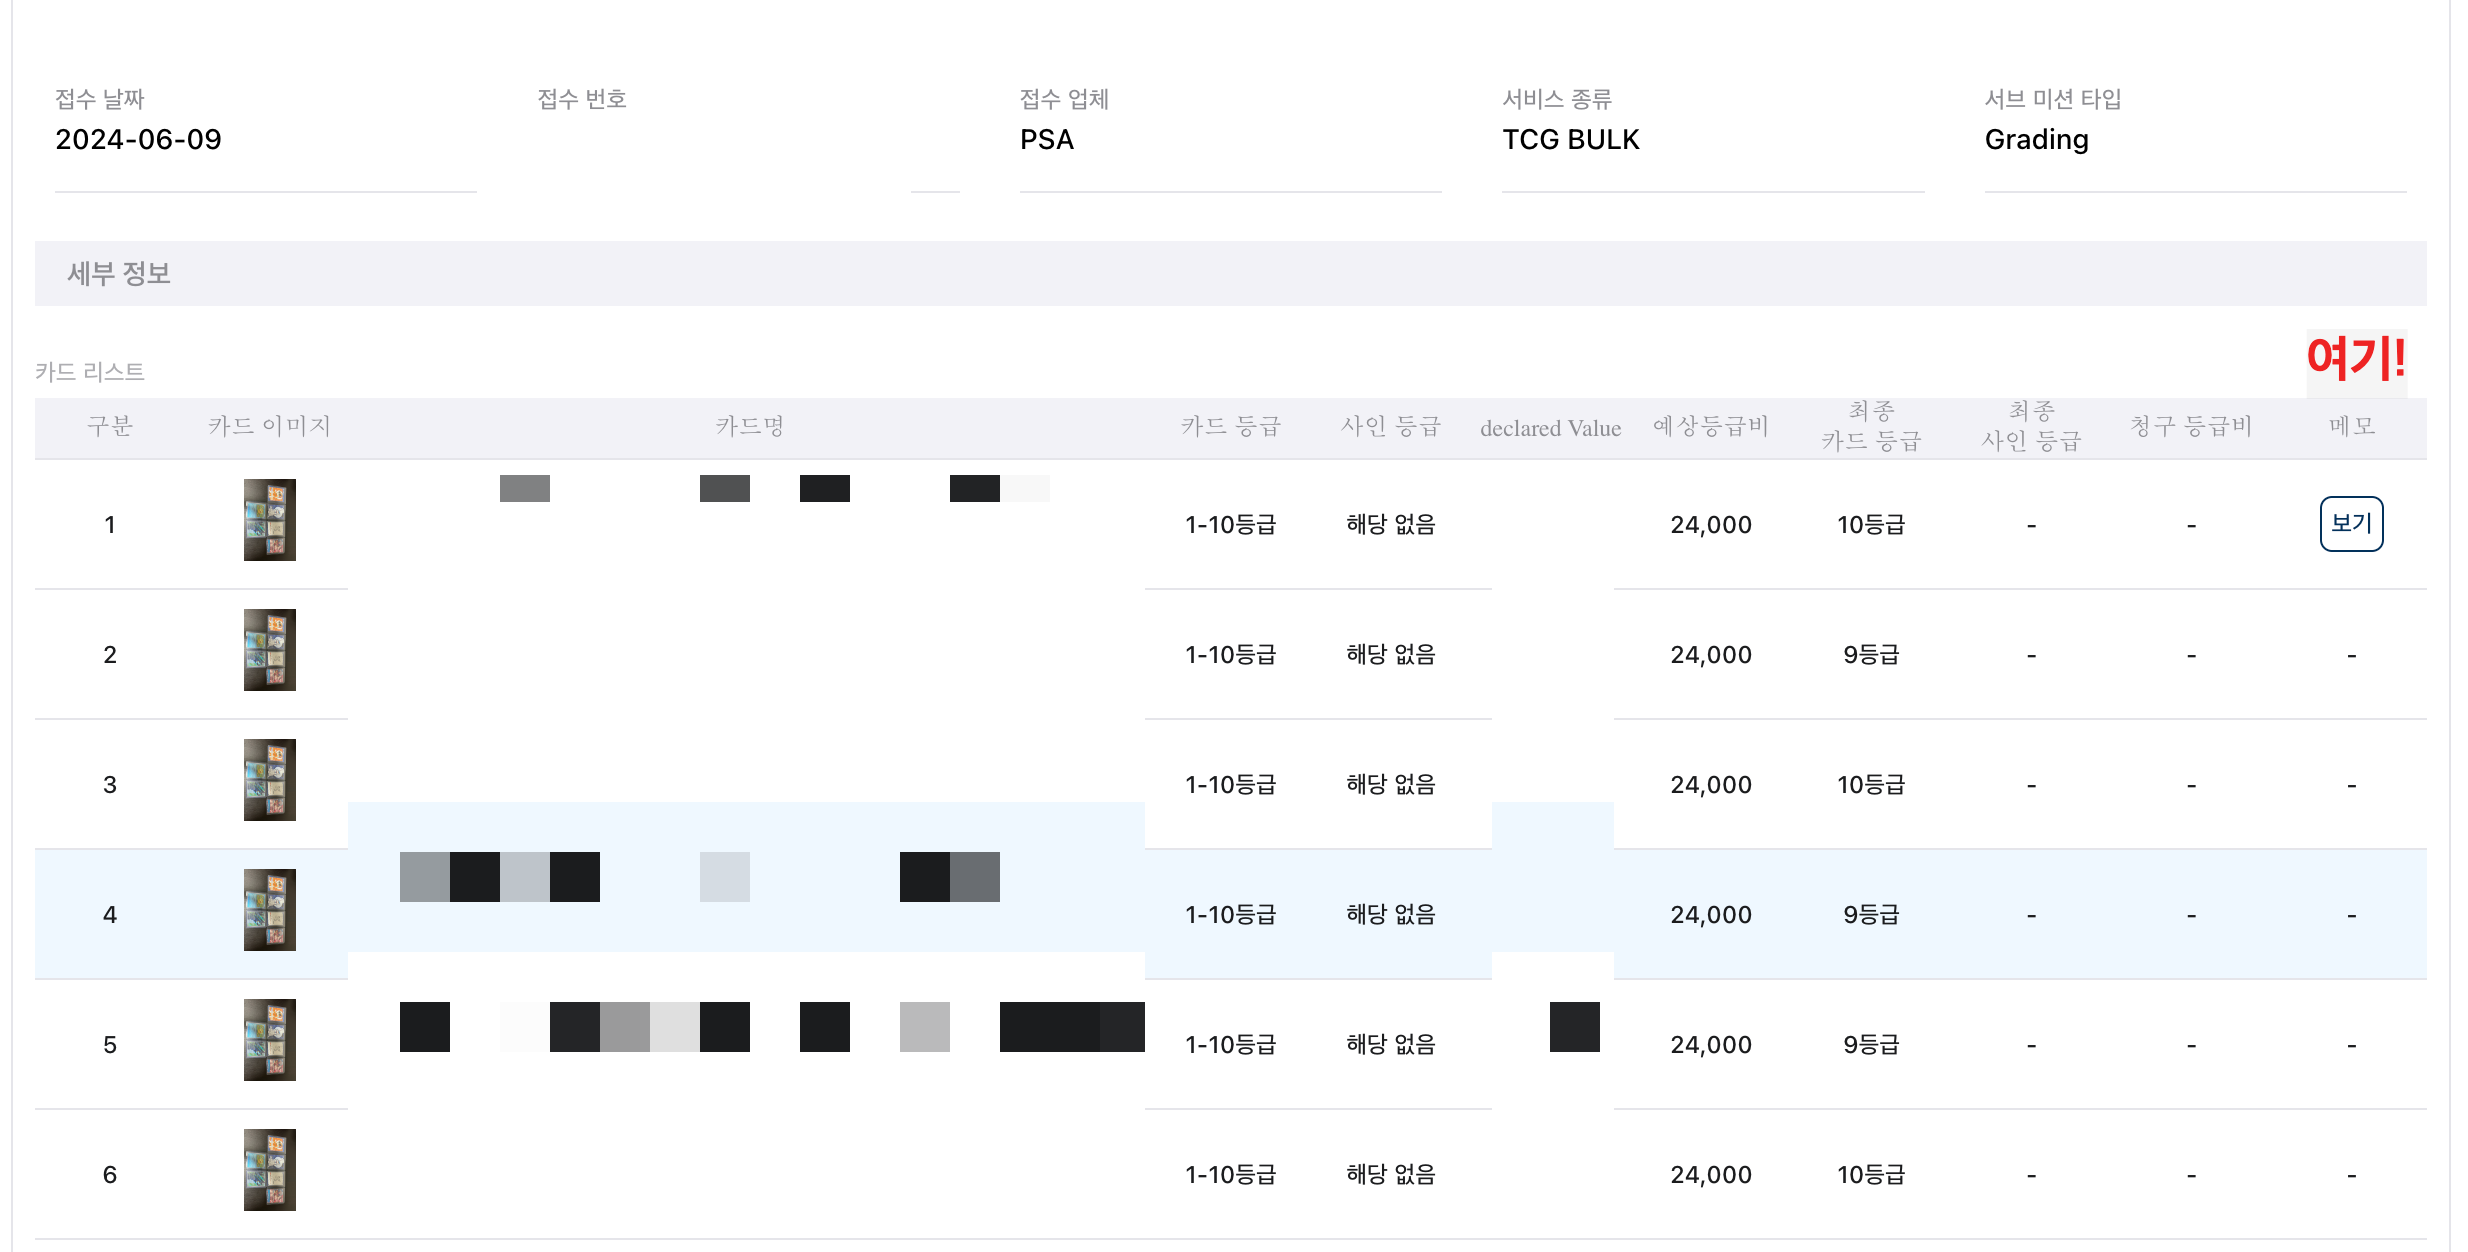This screenshot has height=1252, width=2468.
Task: Open card image thumbnail in row 2
Action: point(270,650)
